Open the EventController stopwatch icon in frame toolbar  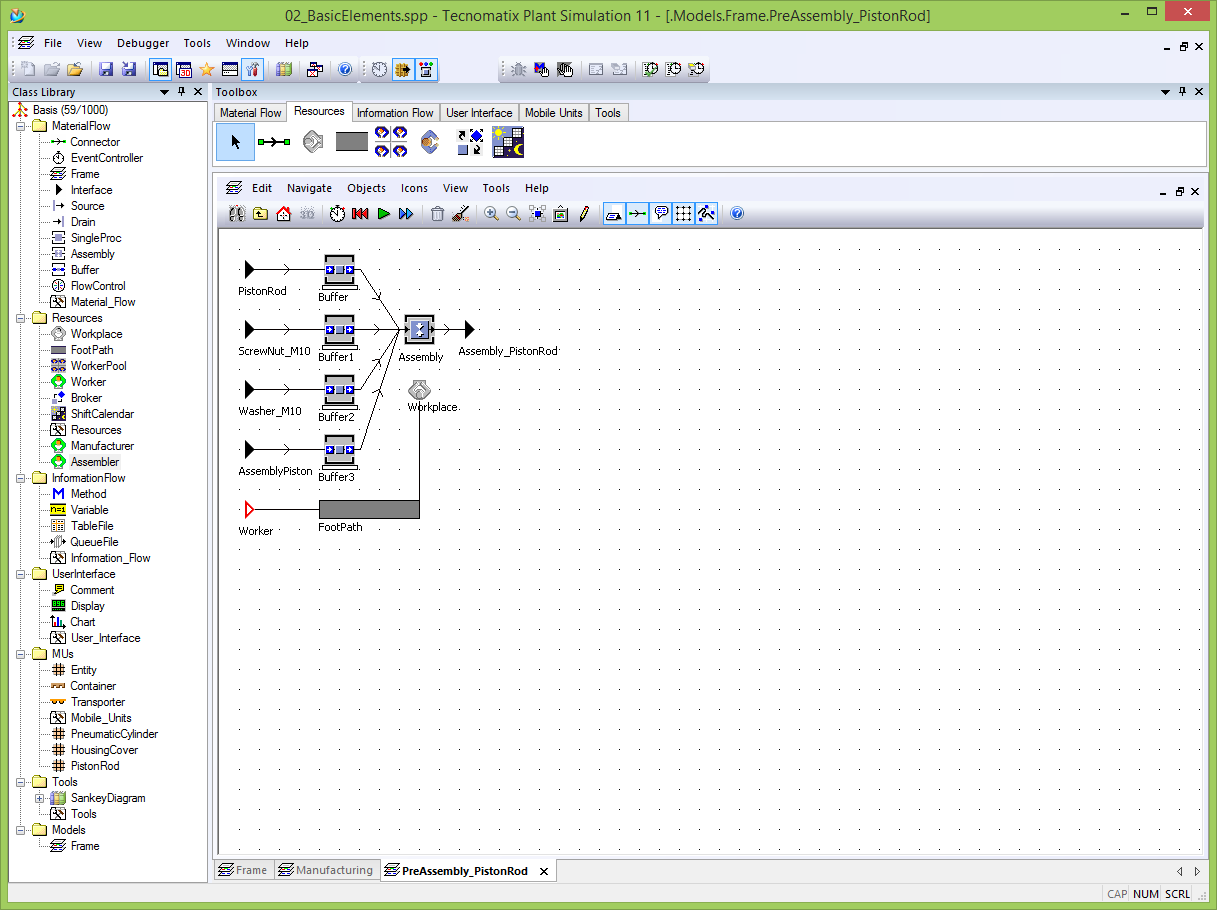point(338,214)
